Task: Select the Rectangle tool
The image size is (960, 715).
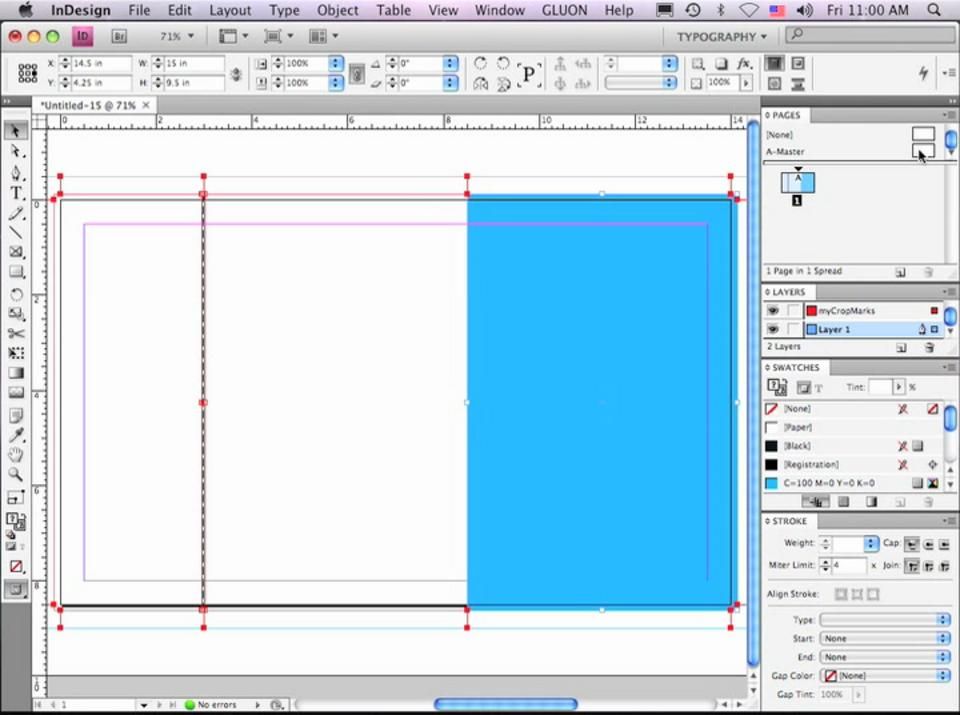Action: [16, 272]
